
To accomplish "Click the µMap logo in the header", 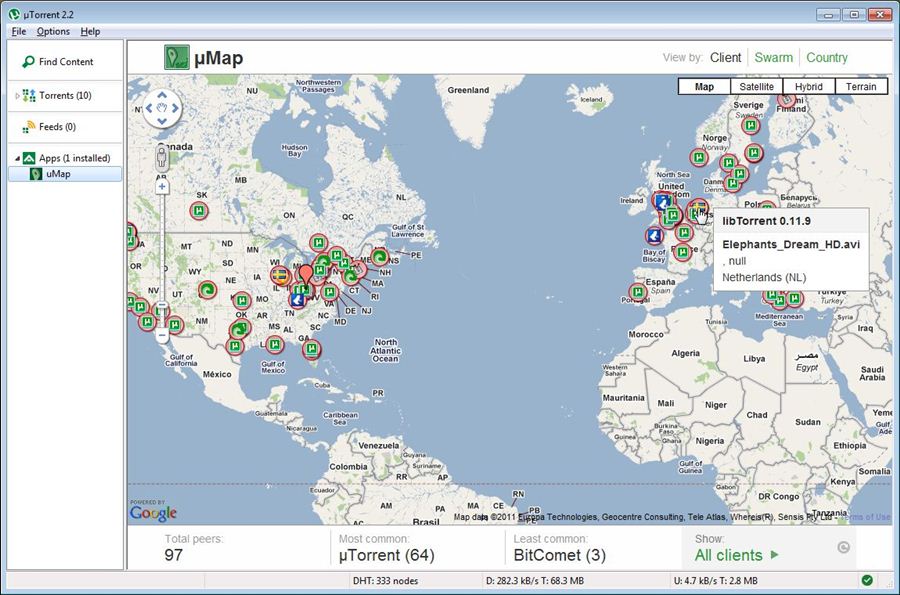I will [x=177, y=58].
